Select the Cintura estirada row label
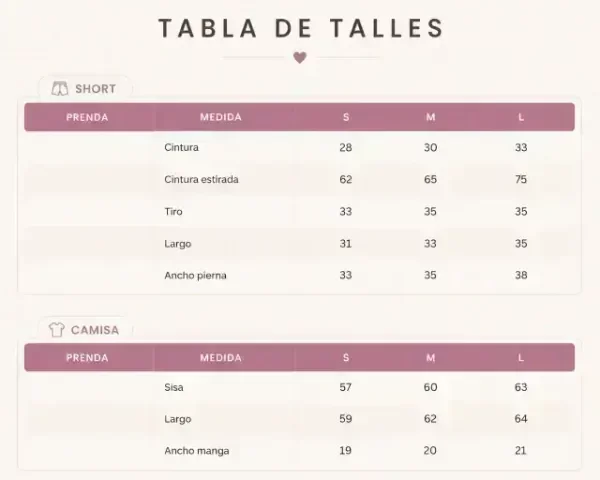The height and width of the screenshot is (480, 600). (201, 179)
